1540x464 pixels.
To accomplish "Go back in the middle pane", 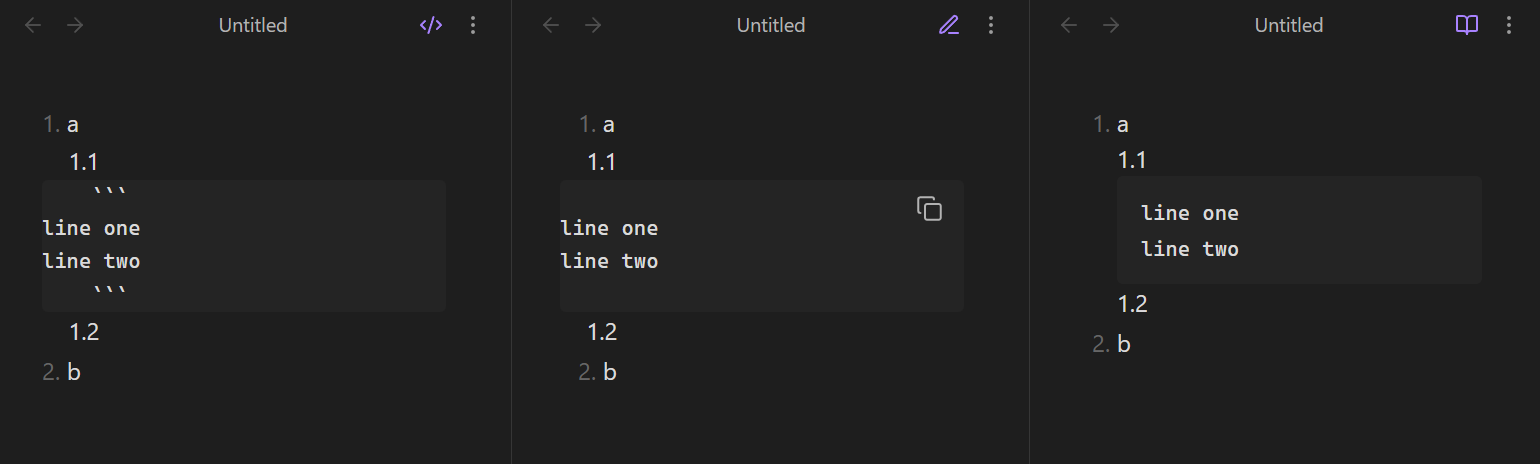I will click(x=551, y=25).
